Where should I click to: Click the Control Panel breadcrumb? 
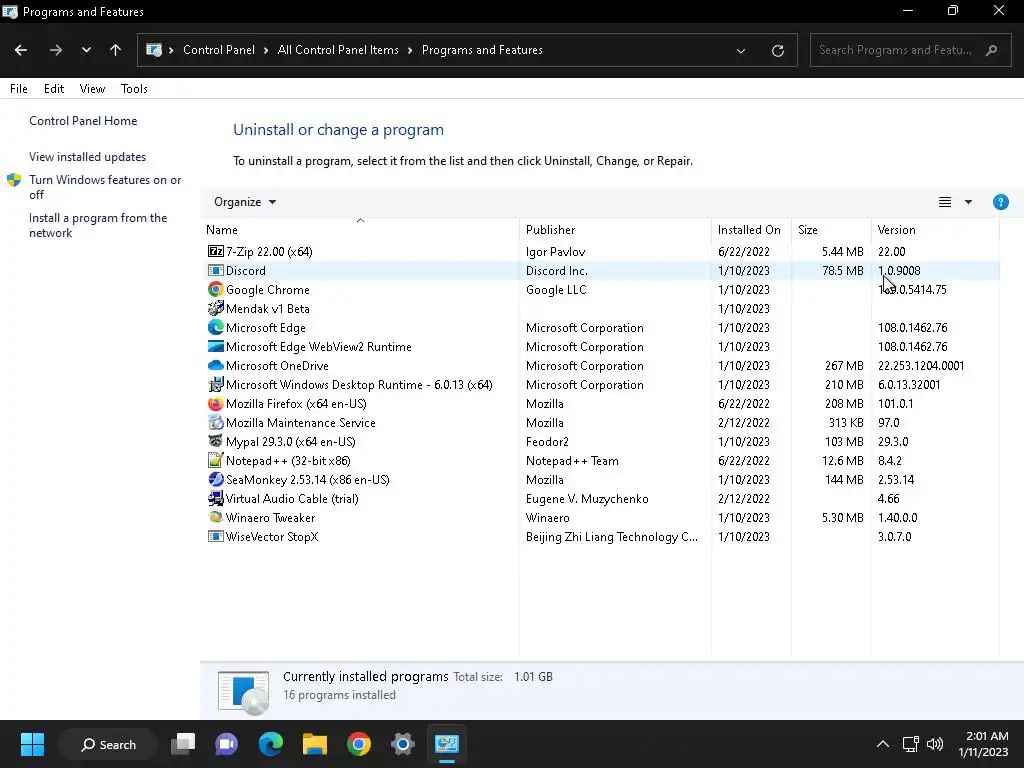pos(219,50)
